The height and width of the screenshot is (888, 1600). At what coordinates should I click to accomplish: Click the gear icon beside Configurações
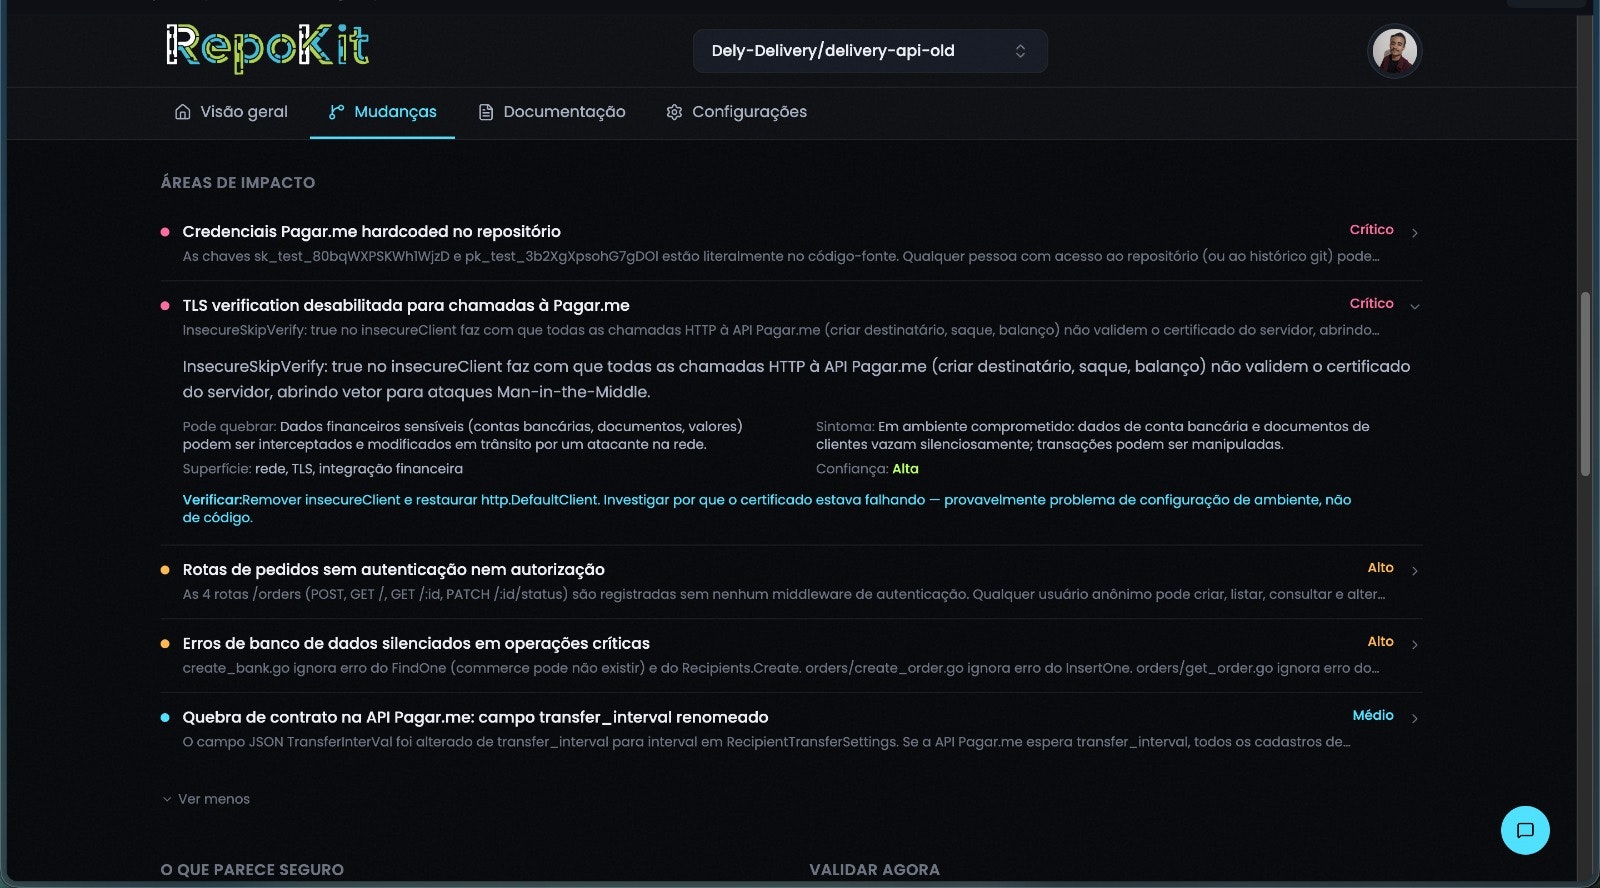[674, 112]
